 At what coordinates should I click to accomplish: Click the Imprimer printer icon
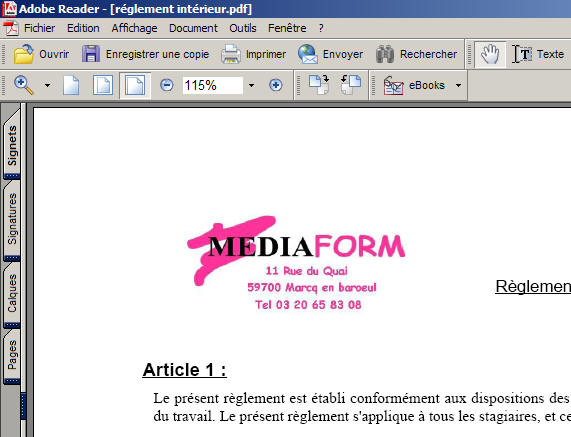231,54
